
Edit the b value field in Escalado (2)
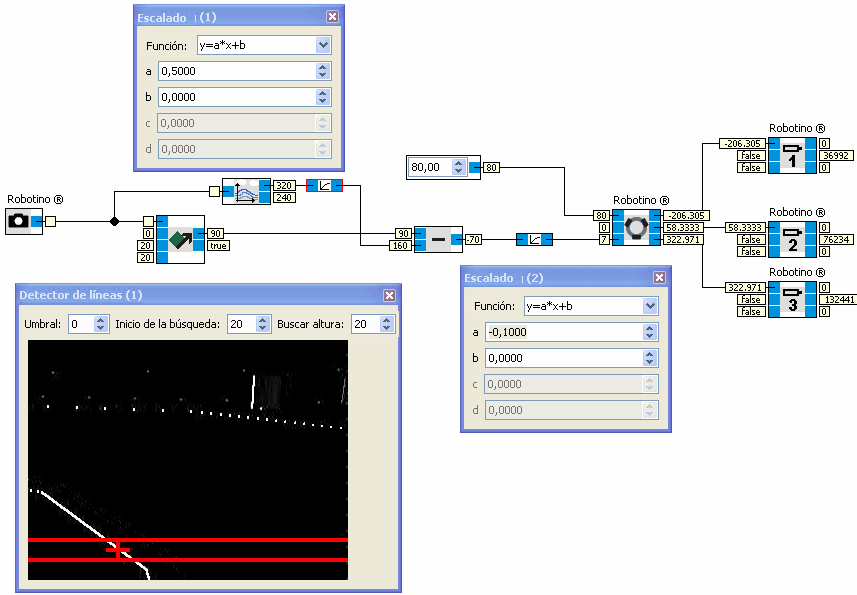click(560, 358)
